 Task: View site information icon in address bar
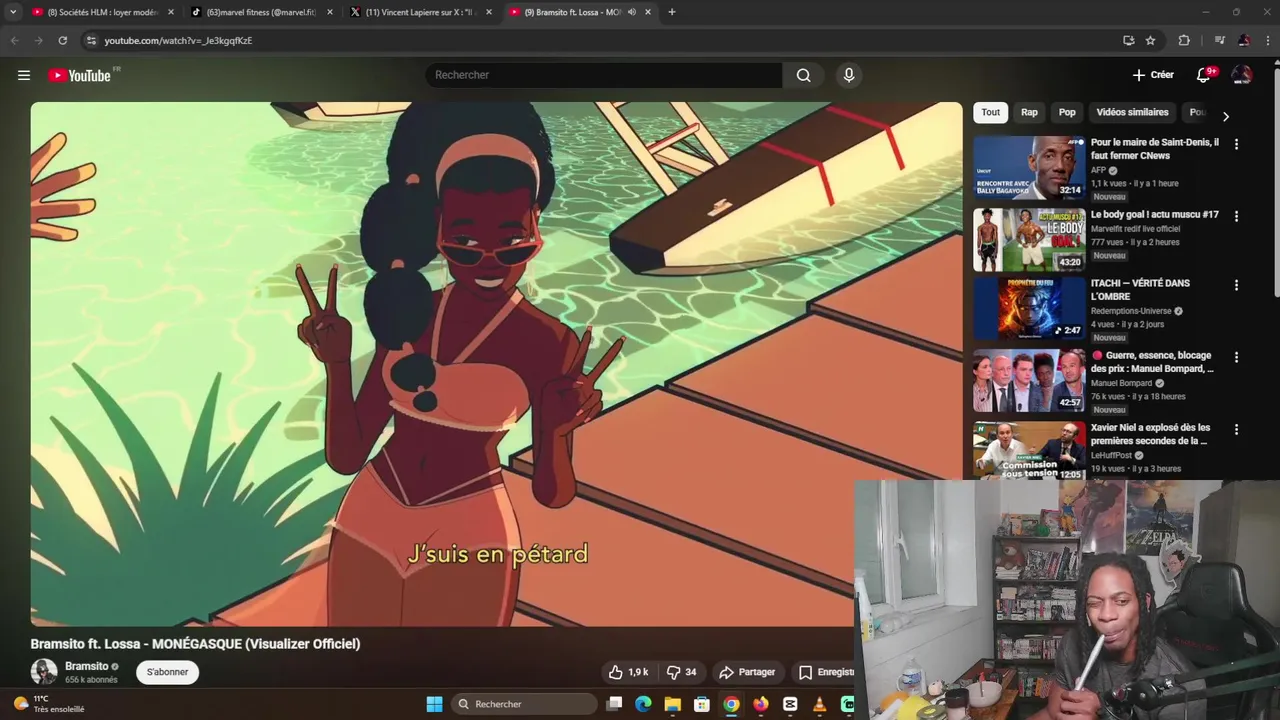tap(91, 40)
